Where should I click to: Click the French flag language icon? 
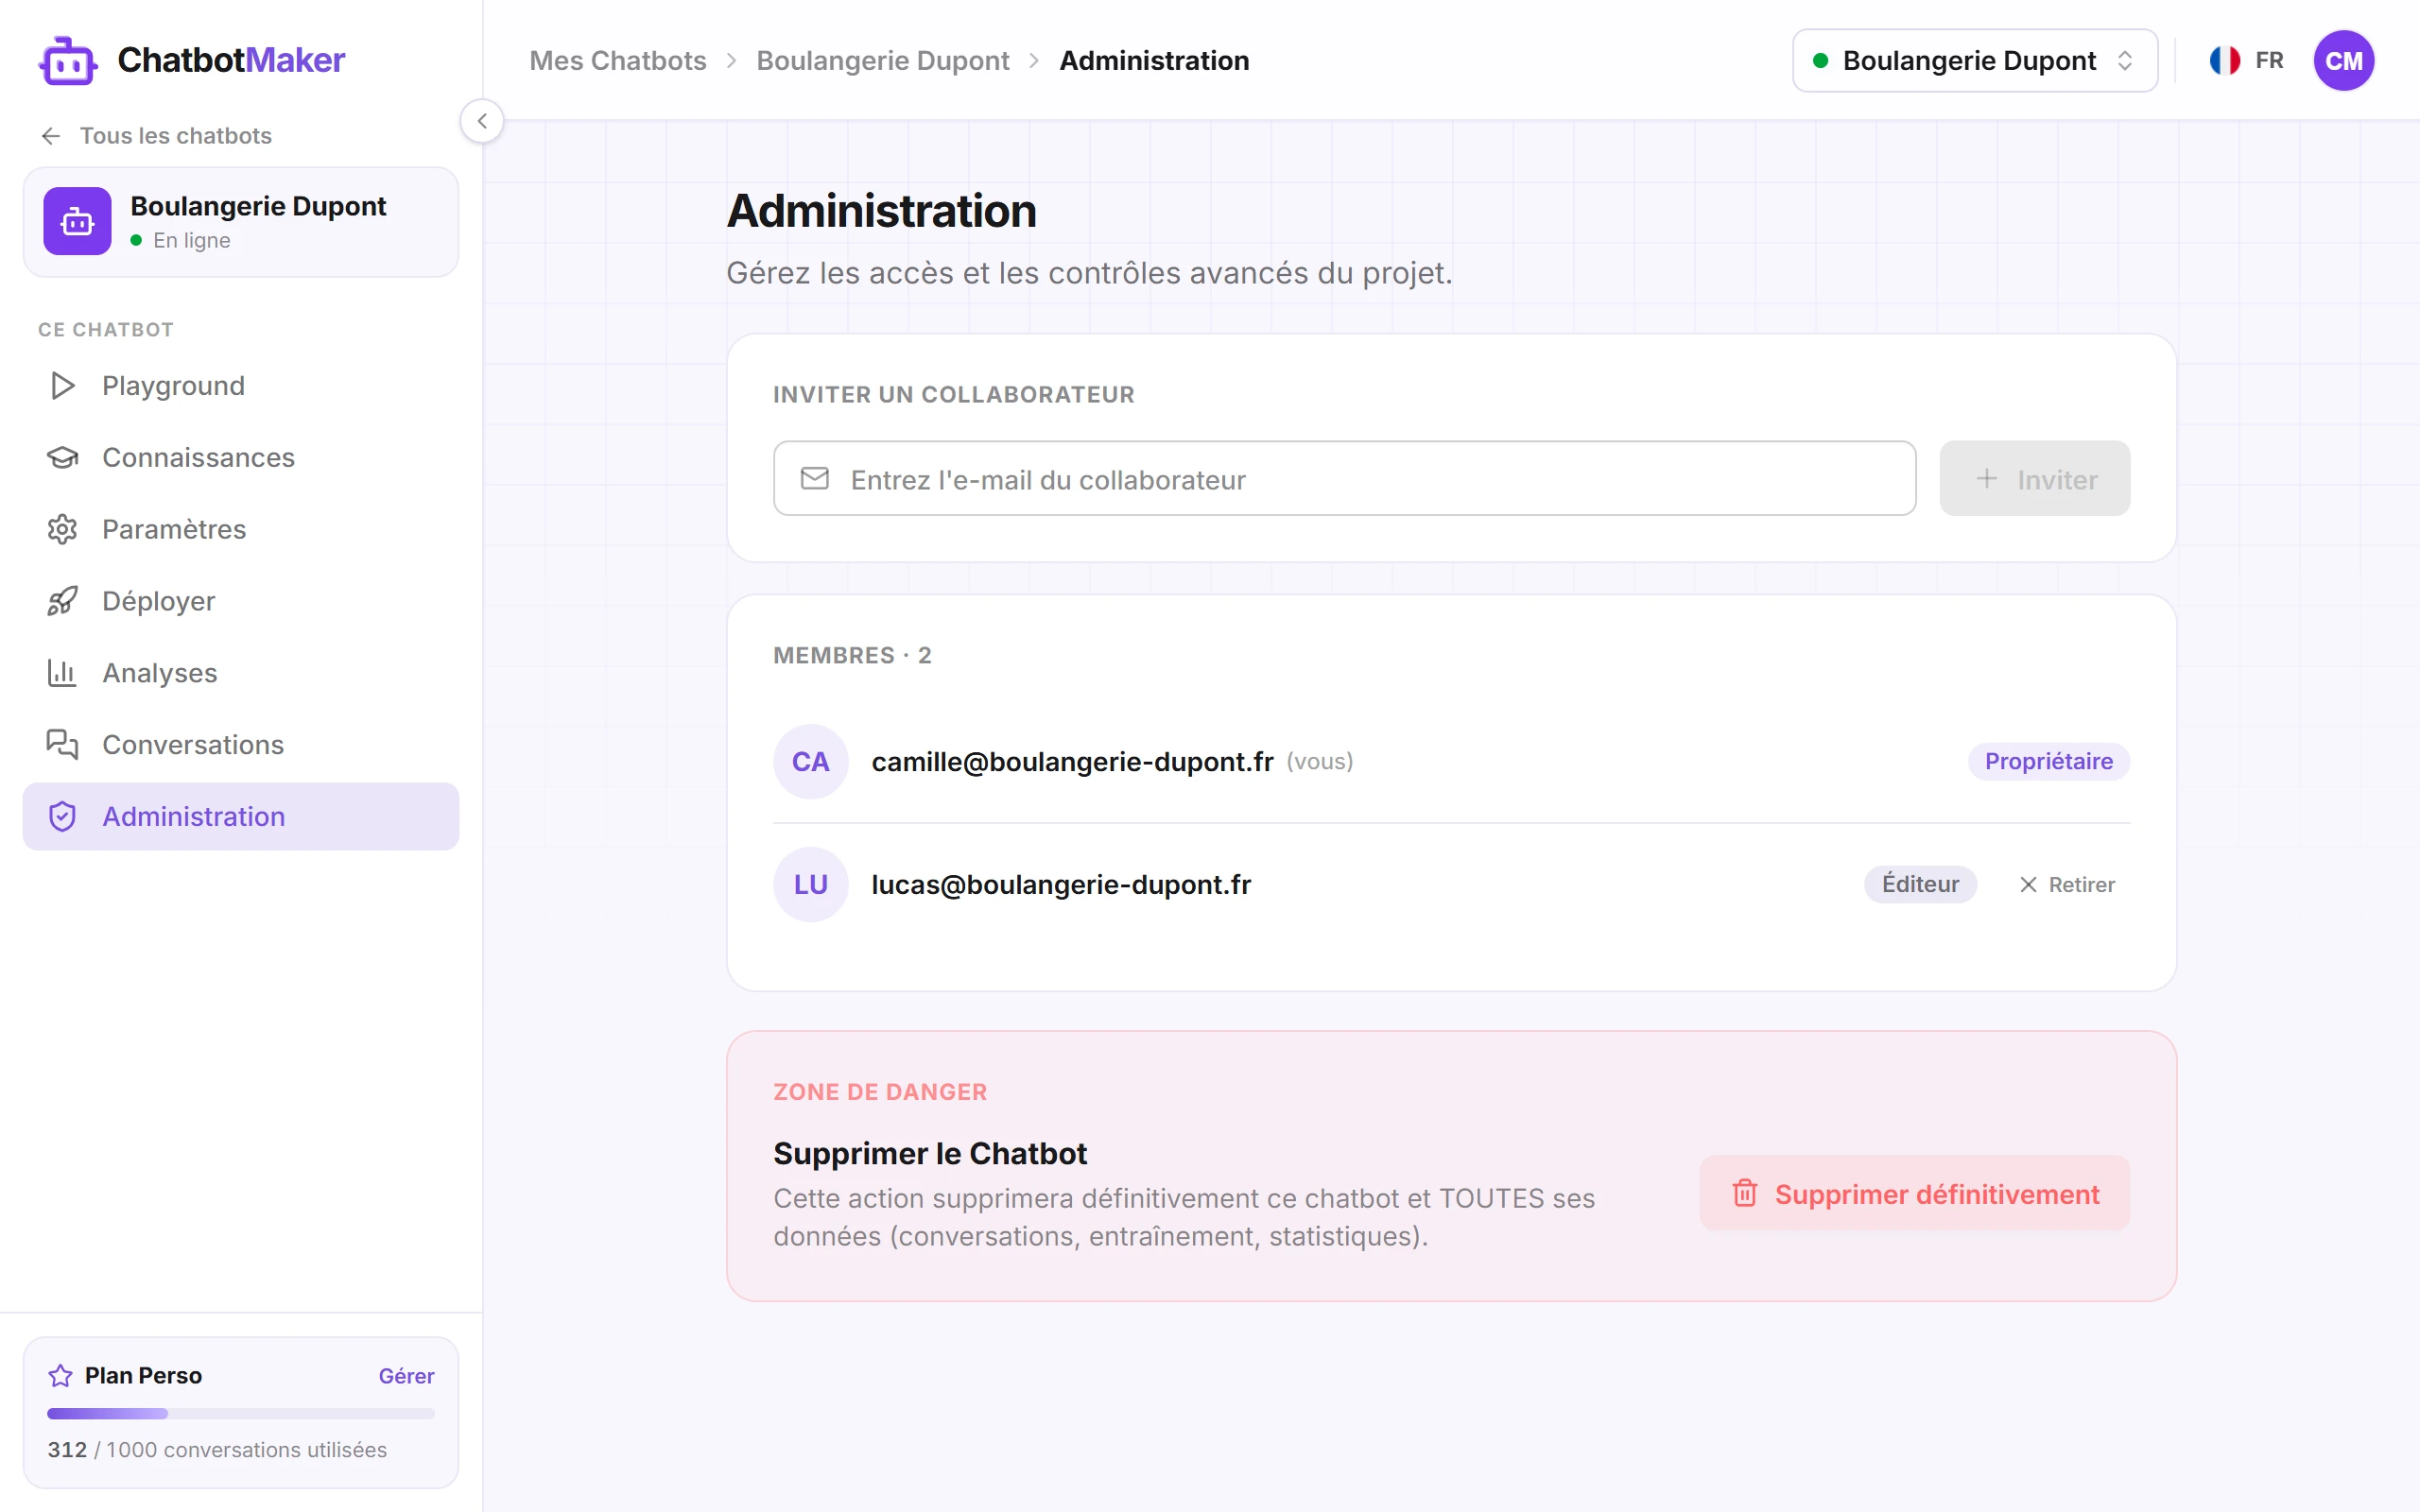(2225, 61)
